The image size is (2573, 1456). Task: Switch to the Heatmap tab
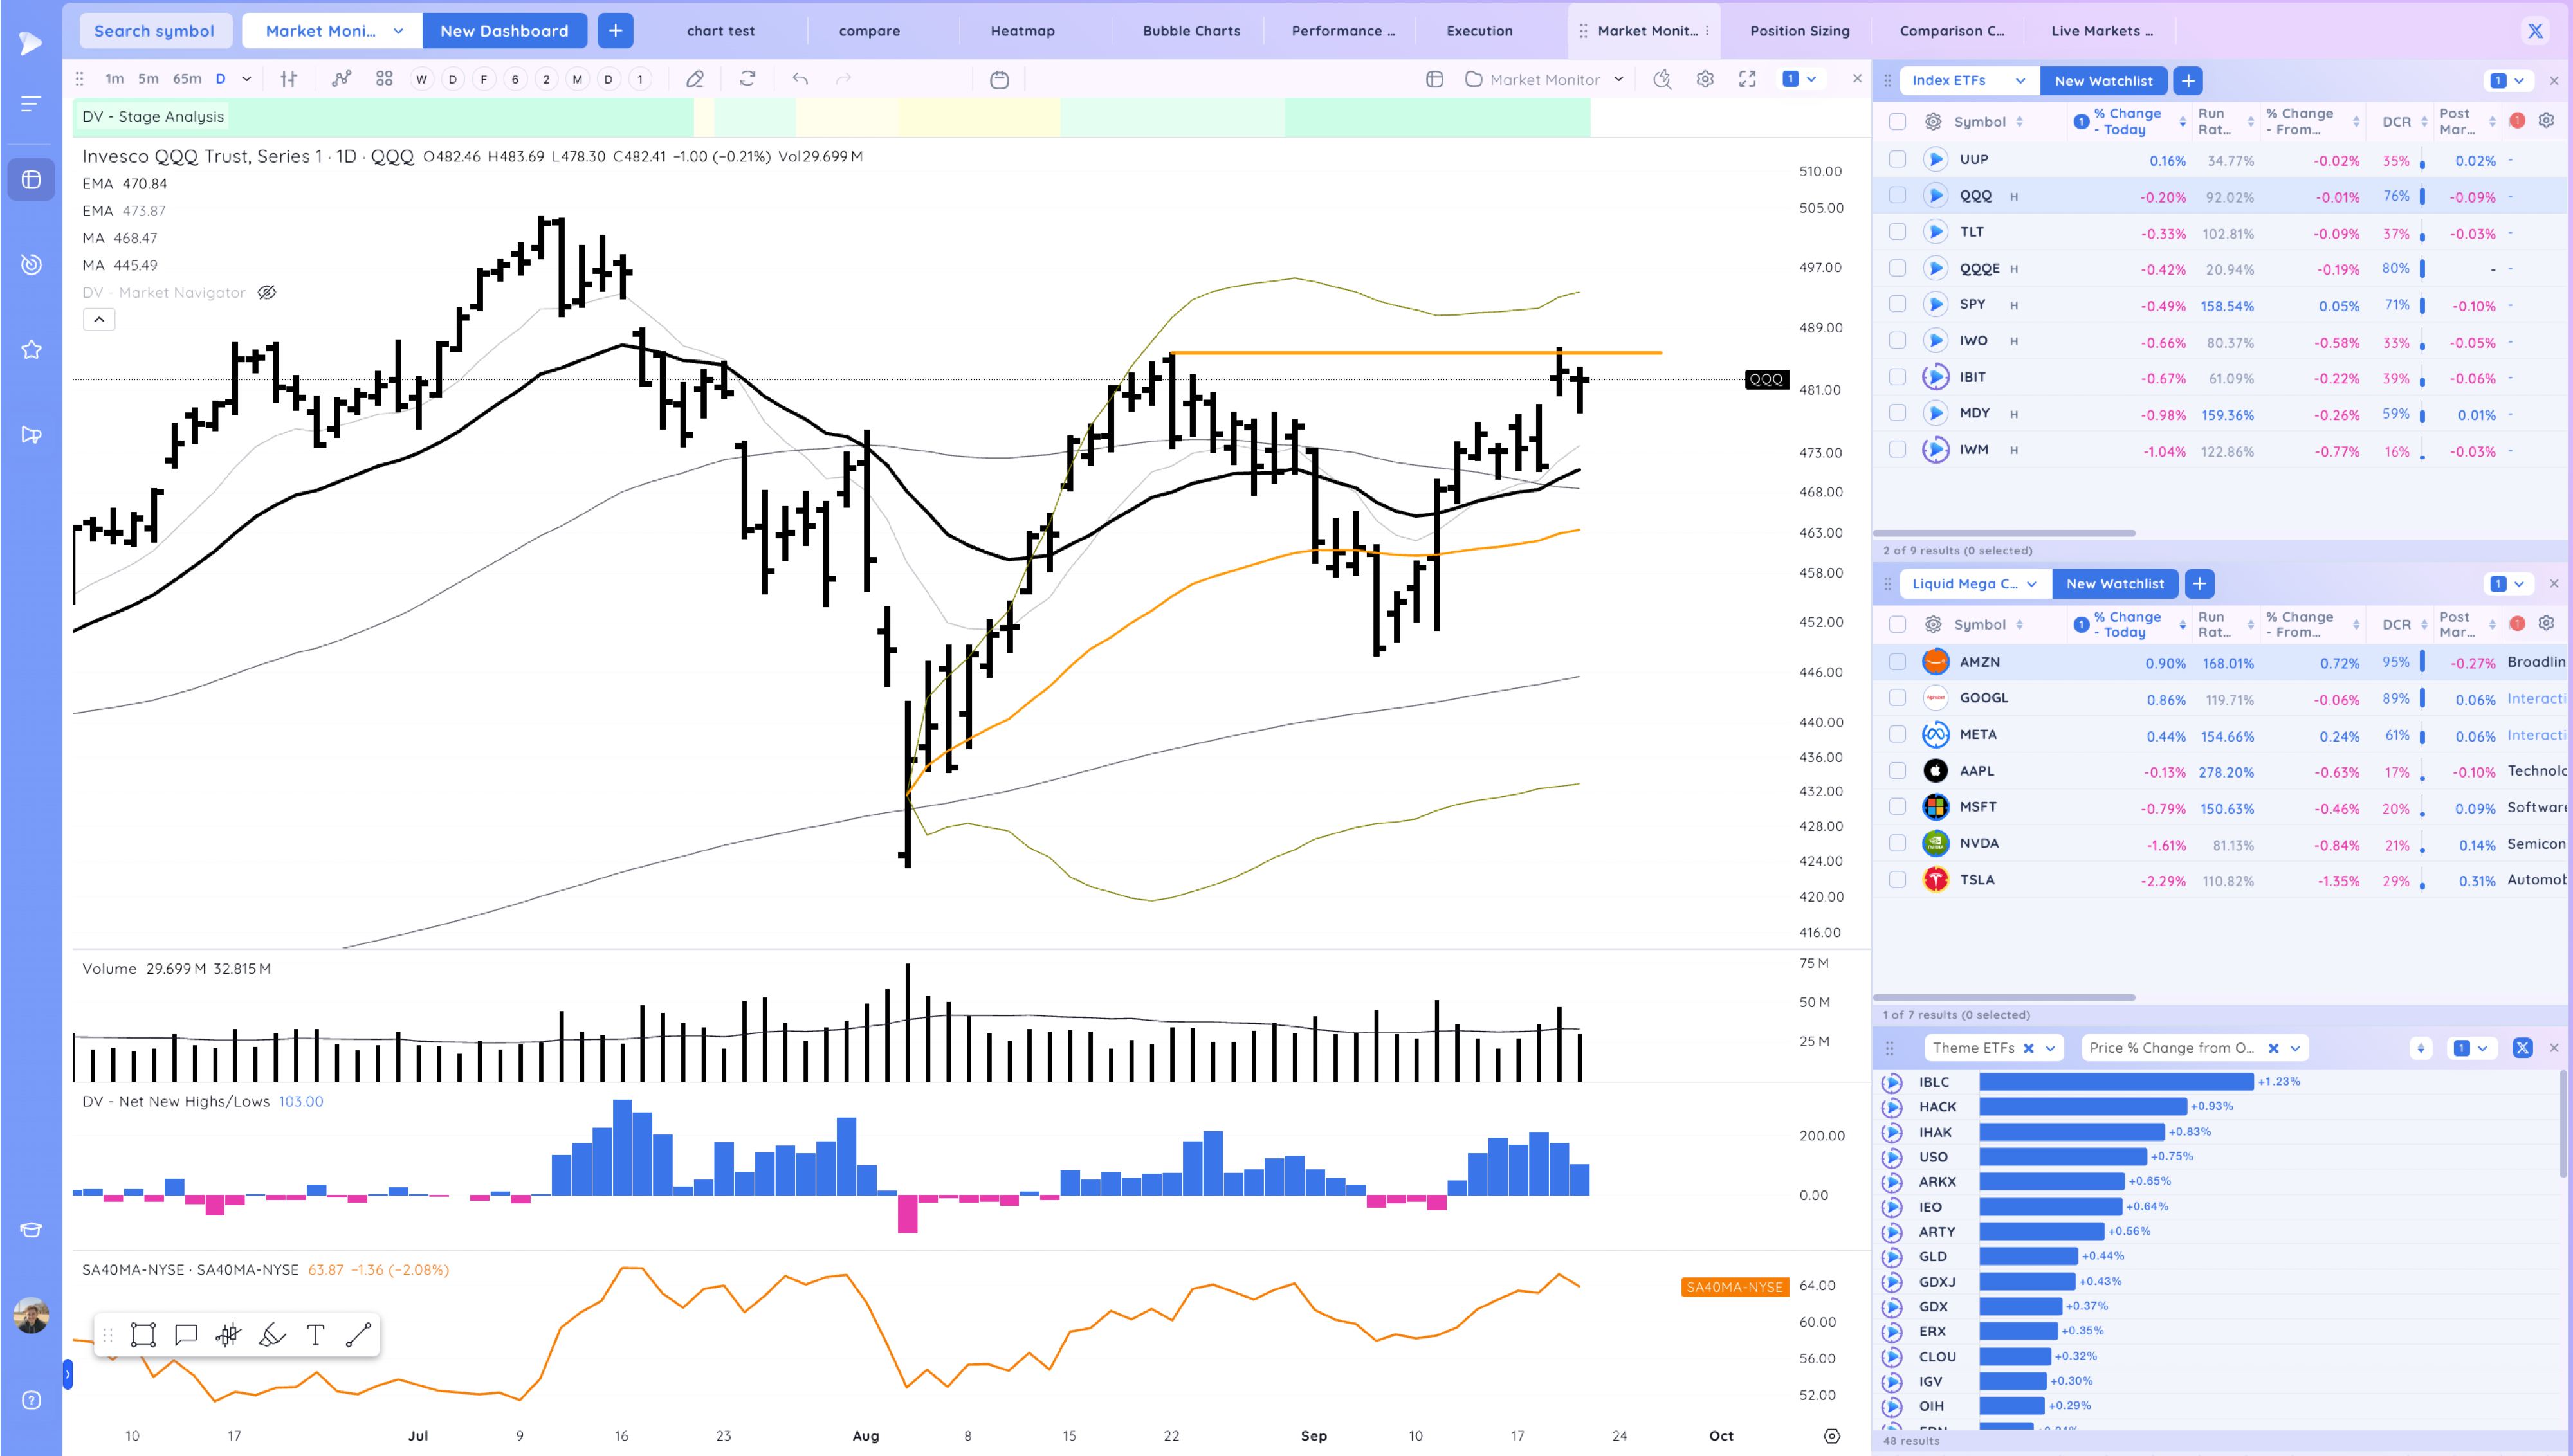click(x=1022, y=31)
